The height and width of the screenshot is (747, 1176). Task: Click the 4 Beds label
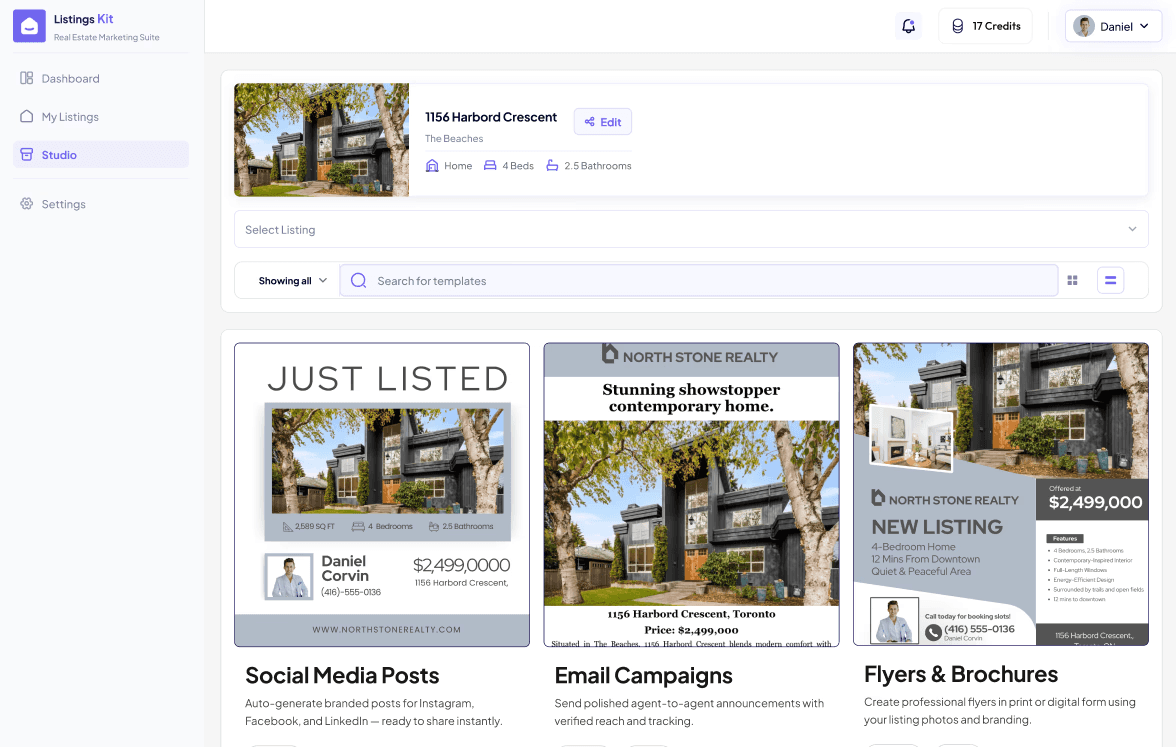(x=518, y=166)
